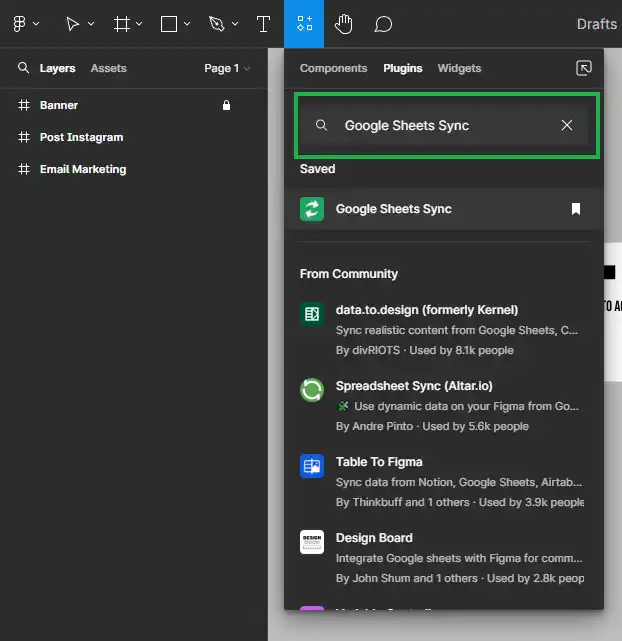
Task: Select the Text tool
Action: (x=263, y=24)
